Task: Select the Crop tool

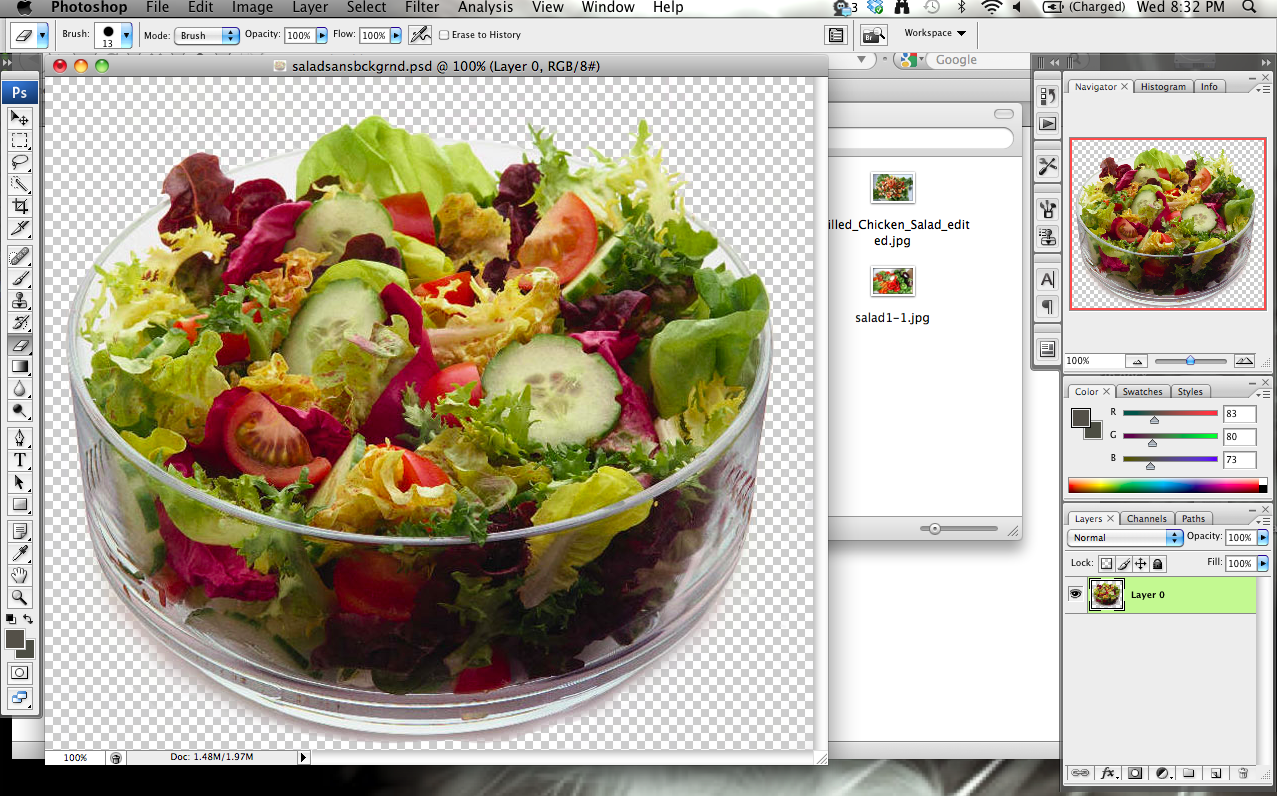Action: pyautogui.click(x=20, y=206)
